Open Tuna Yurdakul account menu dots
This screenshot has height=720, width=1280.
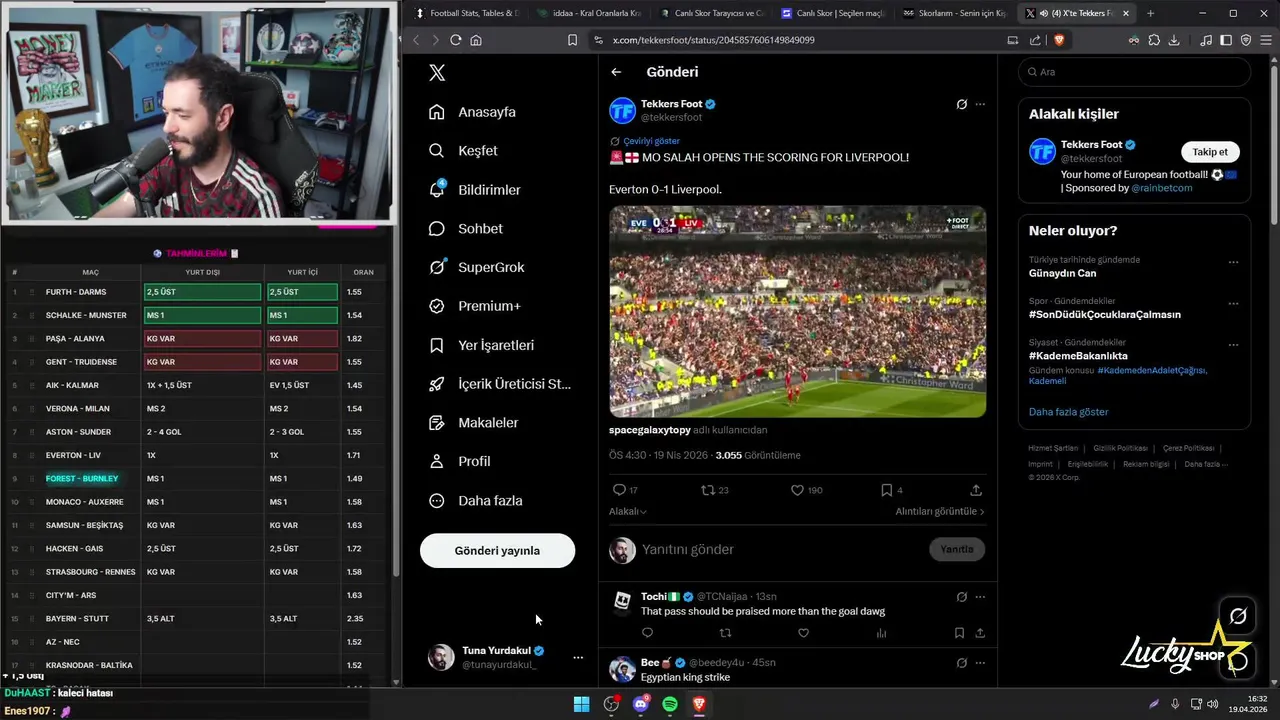[578, 657]
